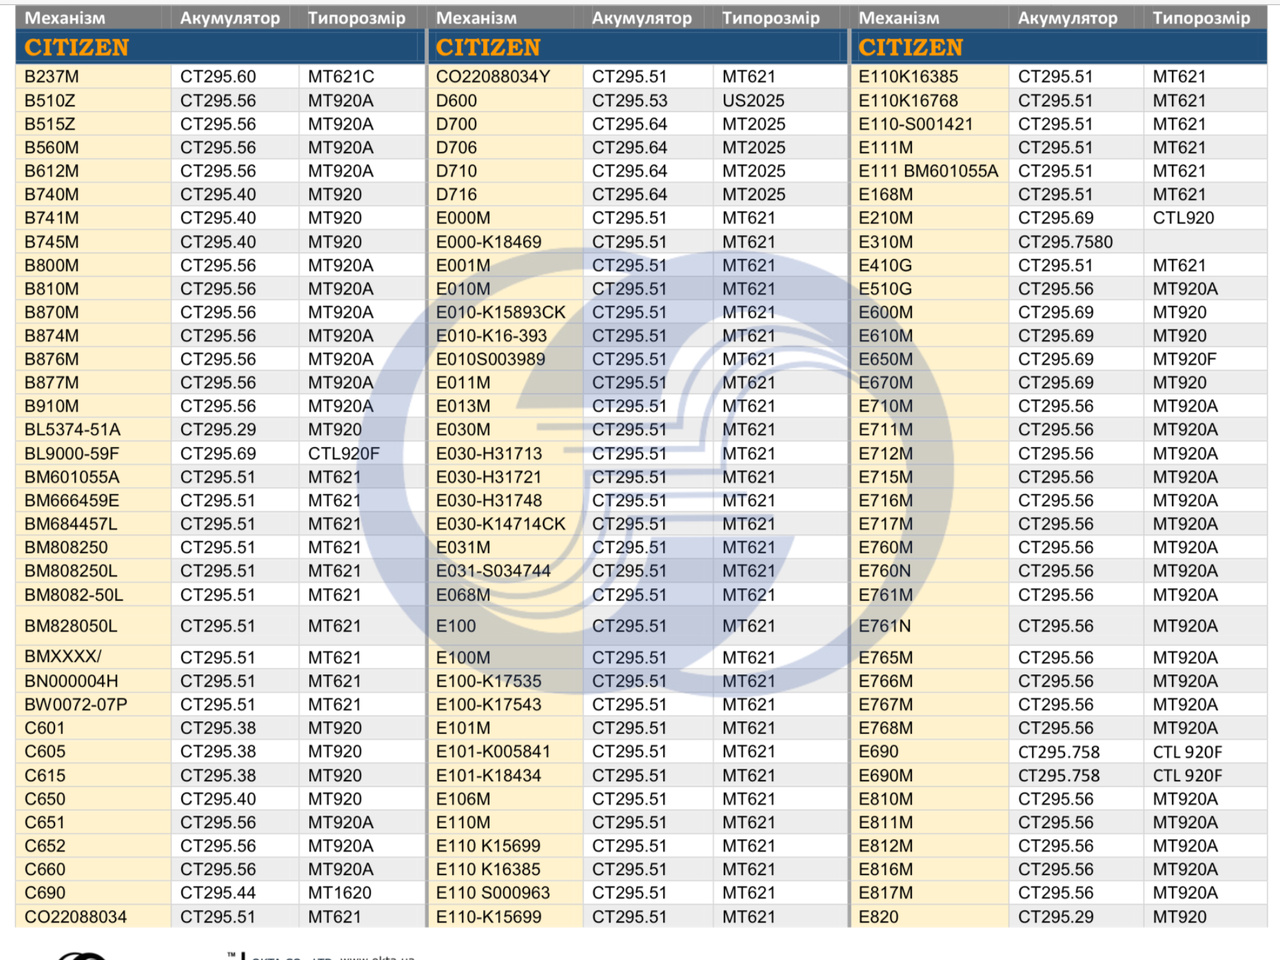
Task: Select the E111 BM601055A mechanism cell
Action: (x=928, y=171)
